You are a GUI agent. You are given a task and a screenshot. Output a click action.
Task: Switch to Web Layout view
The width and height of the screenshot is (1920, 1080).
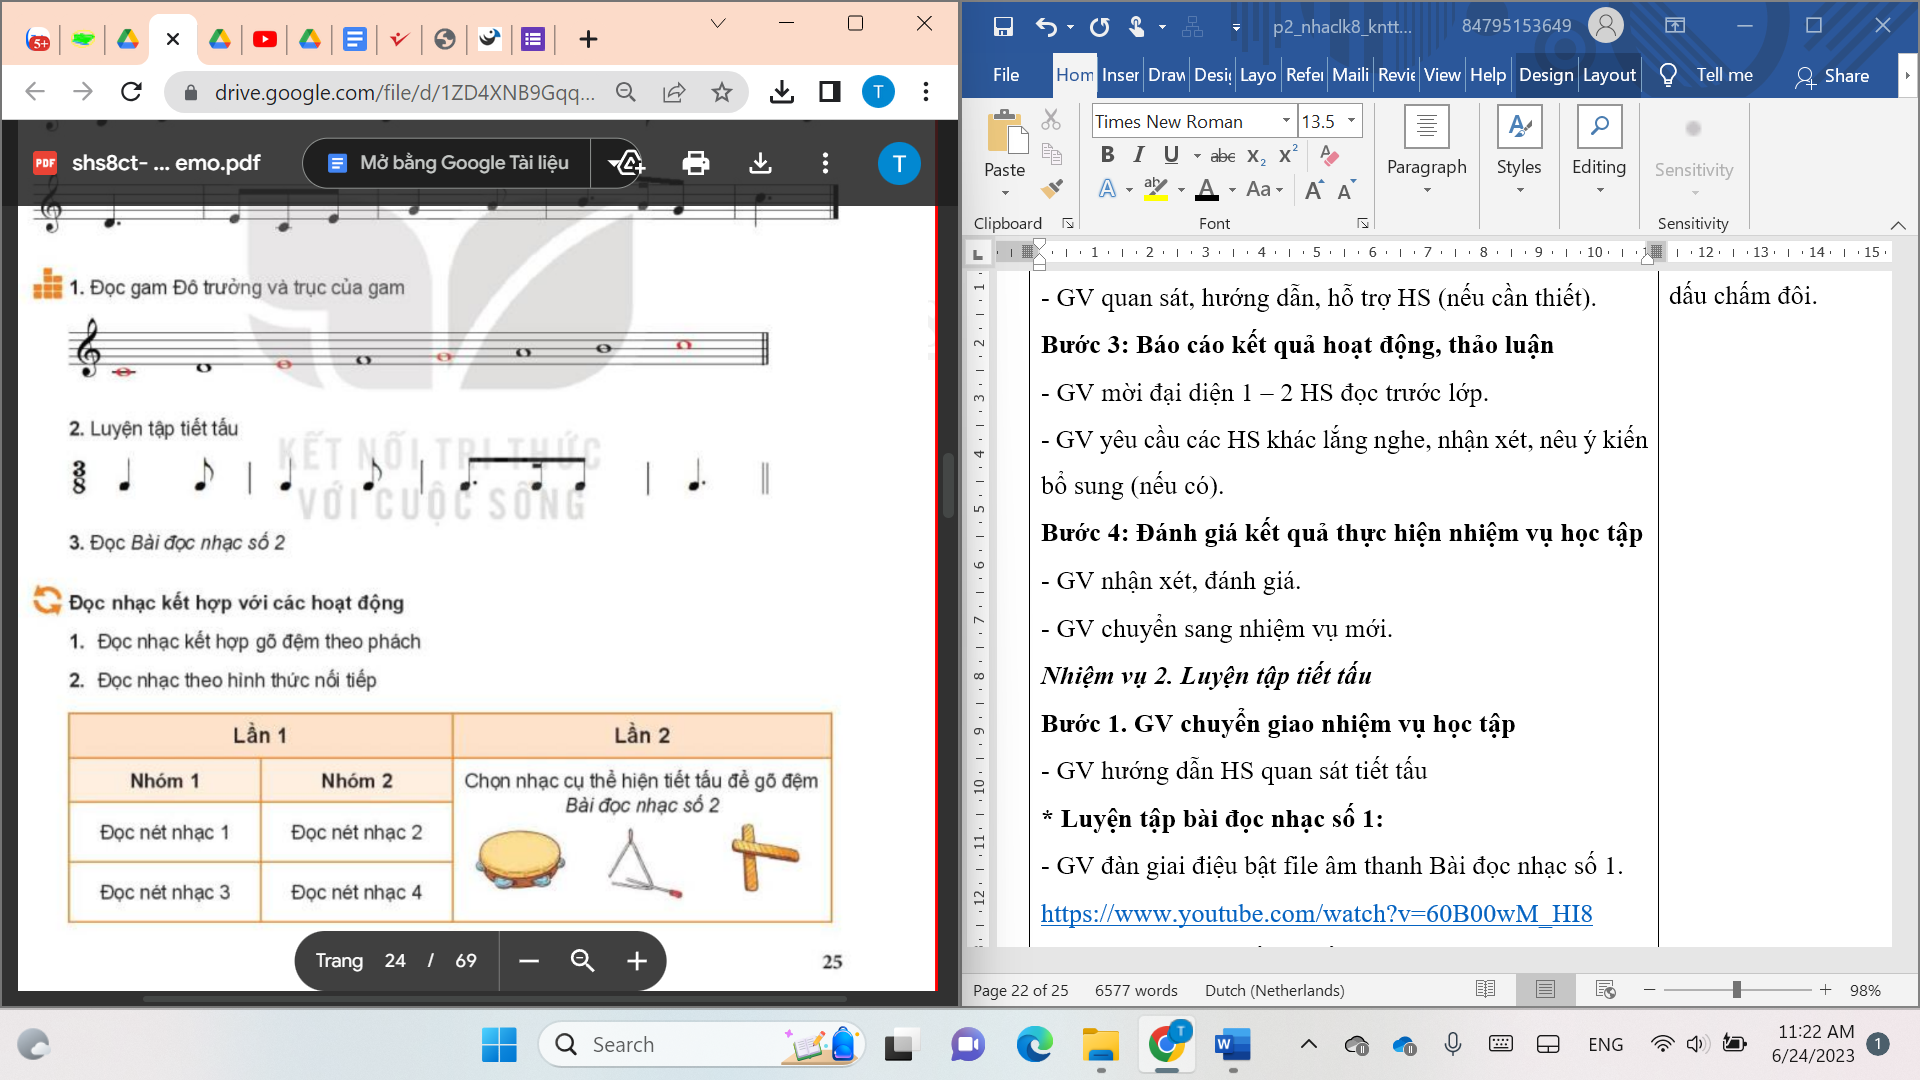click(x=1605, y=990)
